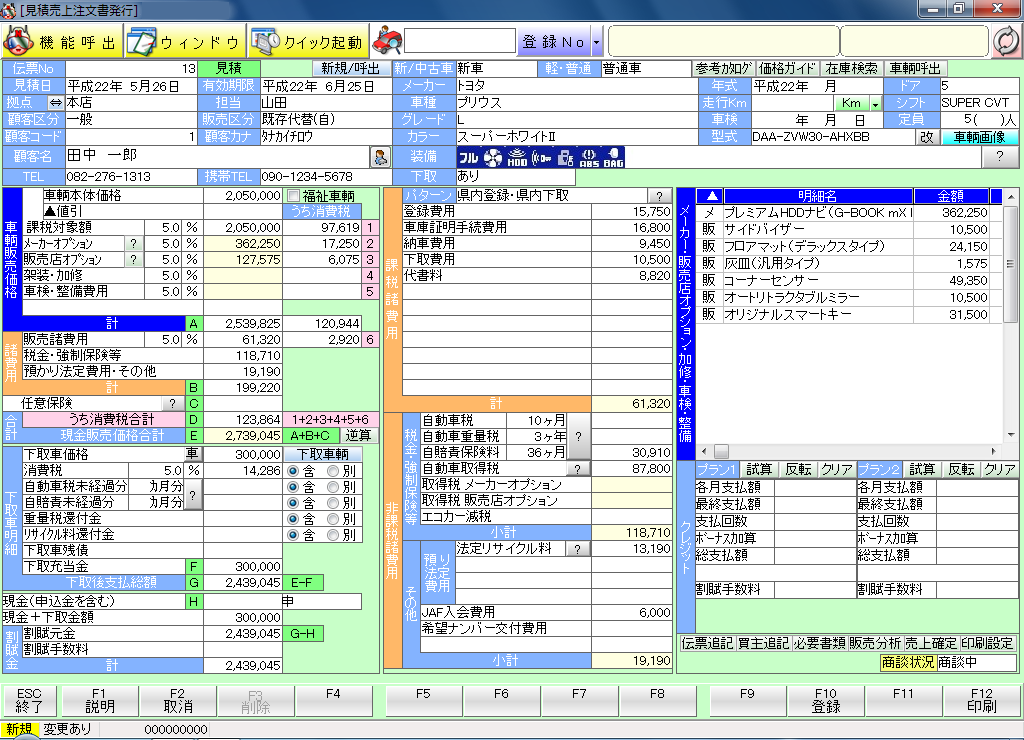
Task: Click the keyless entry equipment icon
Action: pyautogui.click(x=541, y=157)
